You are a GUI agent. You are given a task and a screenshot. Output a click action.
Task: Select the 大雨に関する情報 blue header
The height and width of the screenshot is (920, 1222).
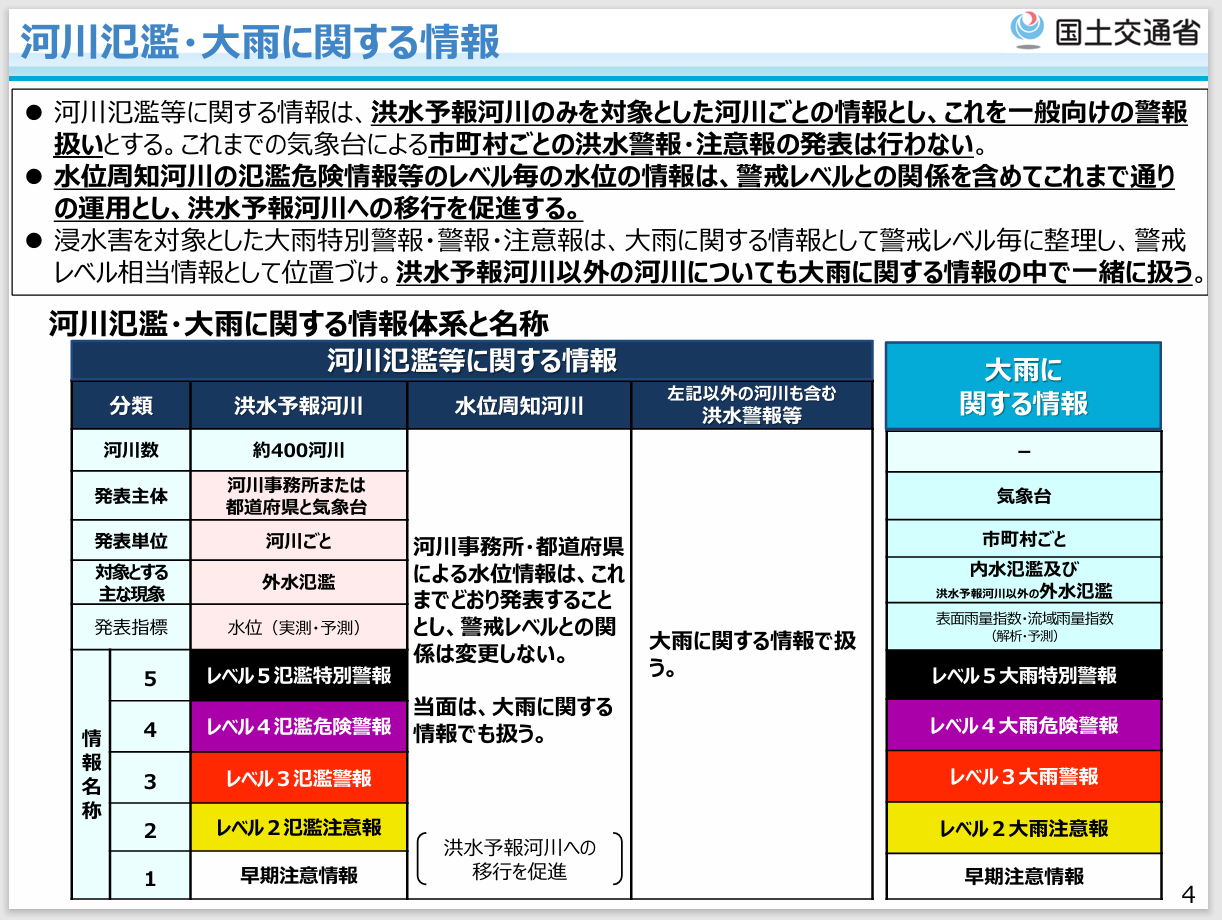1023,387
